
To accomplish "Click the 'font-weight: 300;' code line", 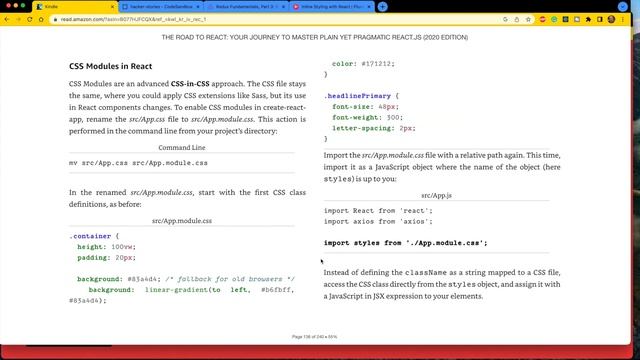I will pyautogui.click(x=367, y=118).
